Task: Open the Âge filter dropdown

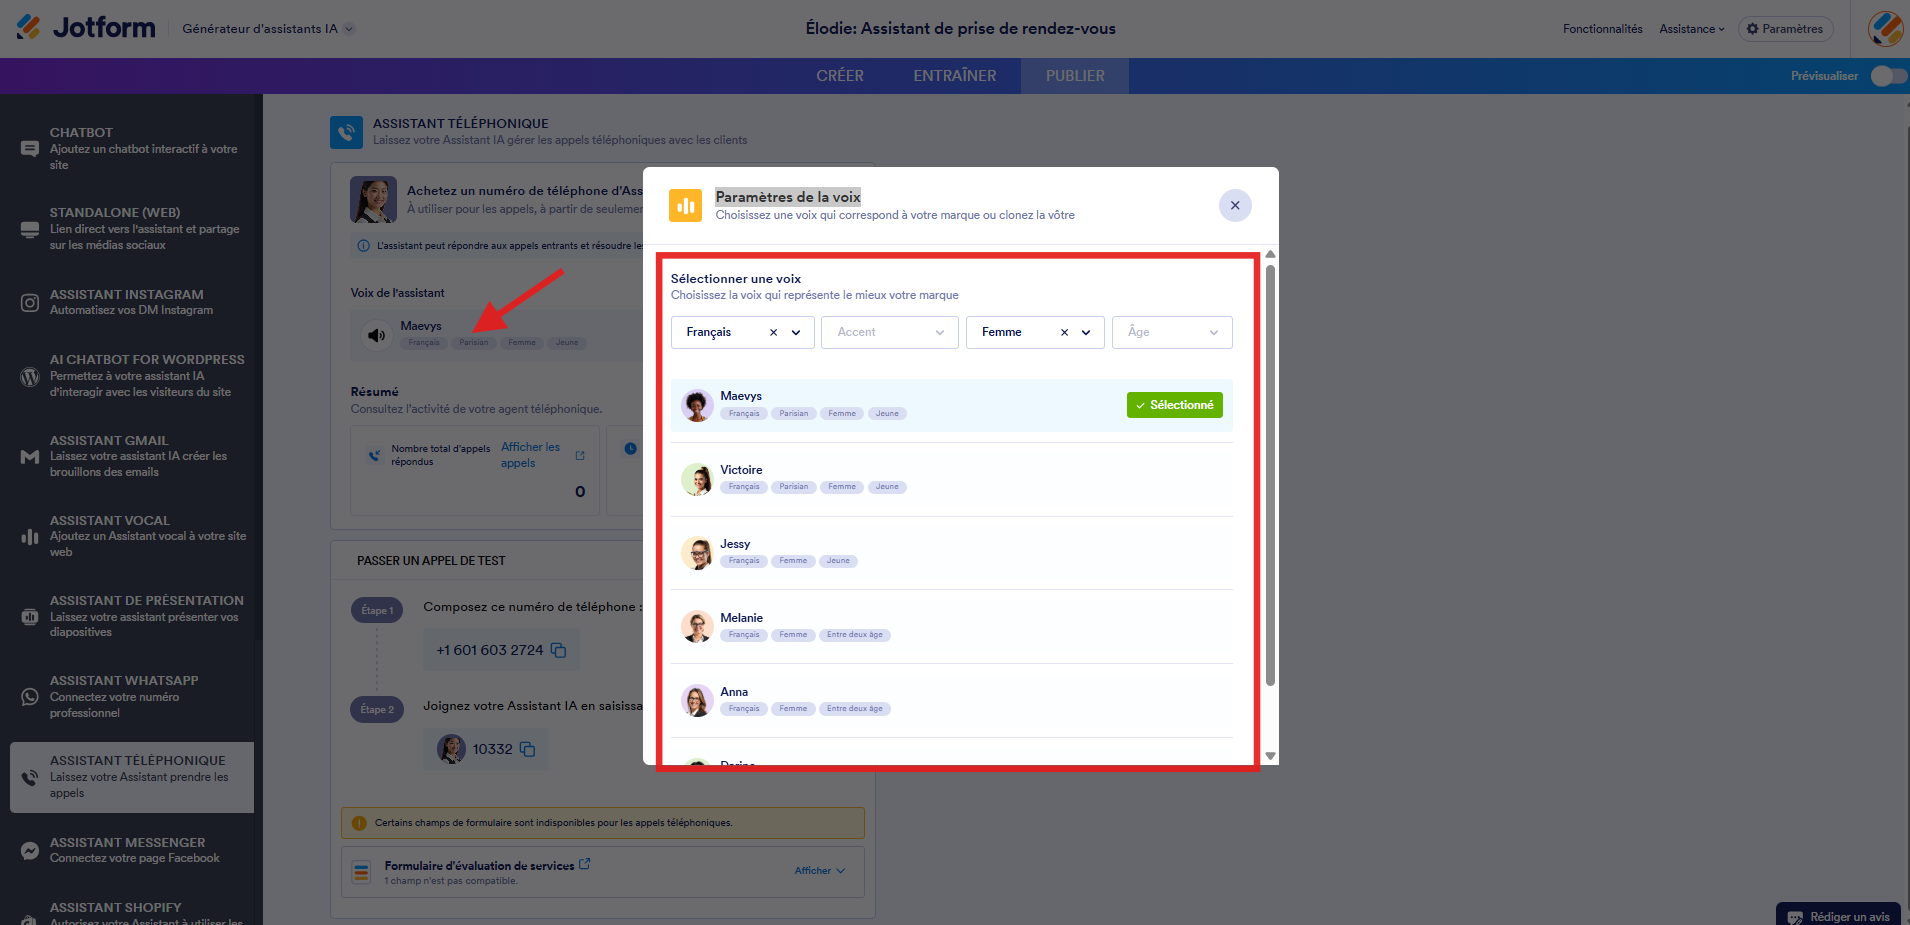Action: click(x=1172, y=332)
